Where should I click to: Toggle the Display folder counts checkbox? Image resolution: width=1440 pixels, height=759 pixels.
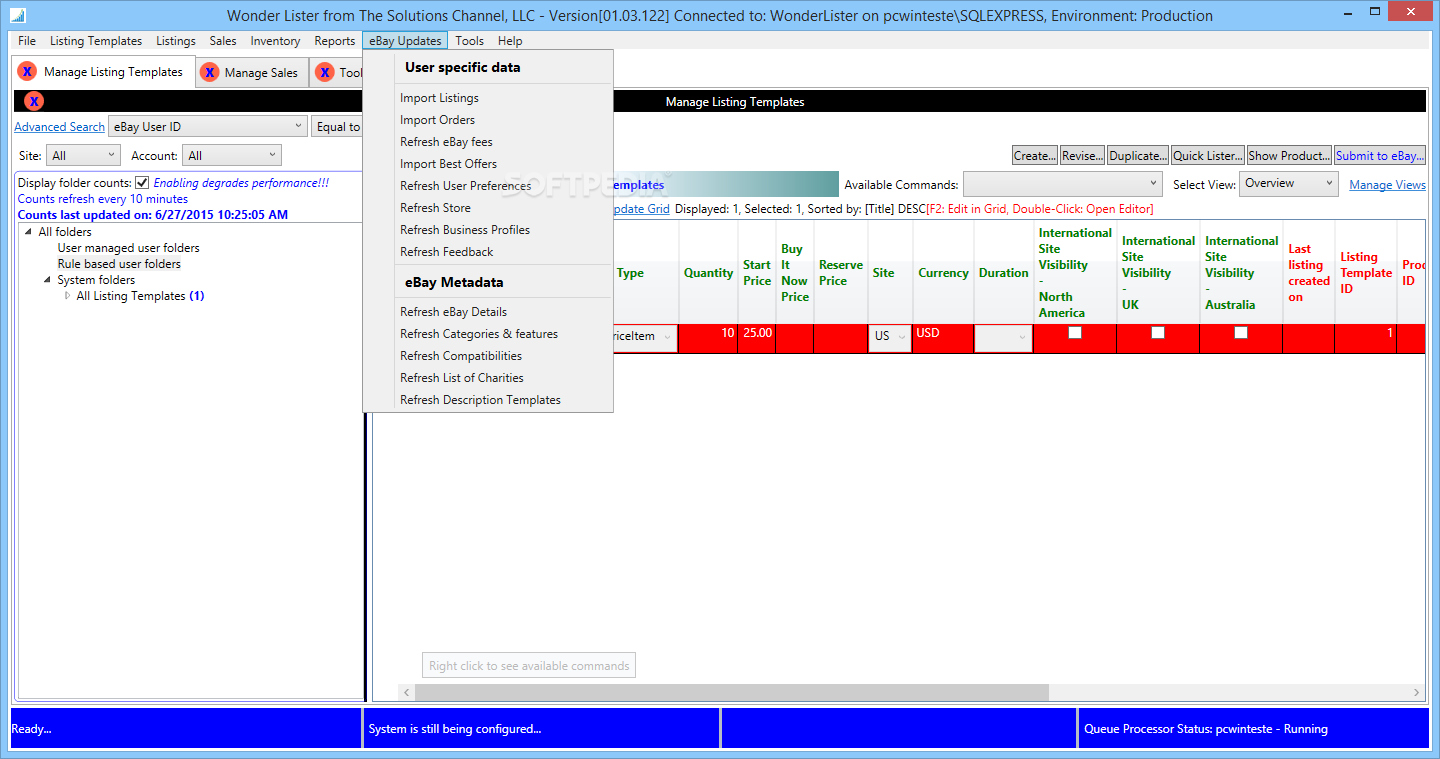pos(142,183)
